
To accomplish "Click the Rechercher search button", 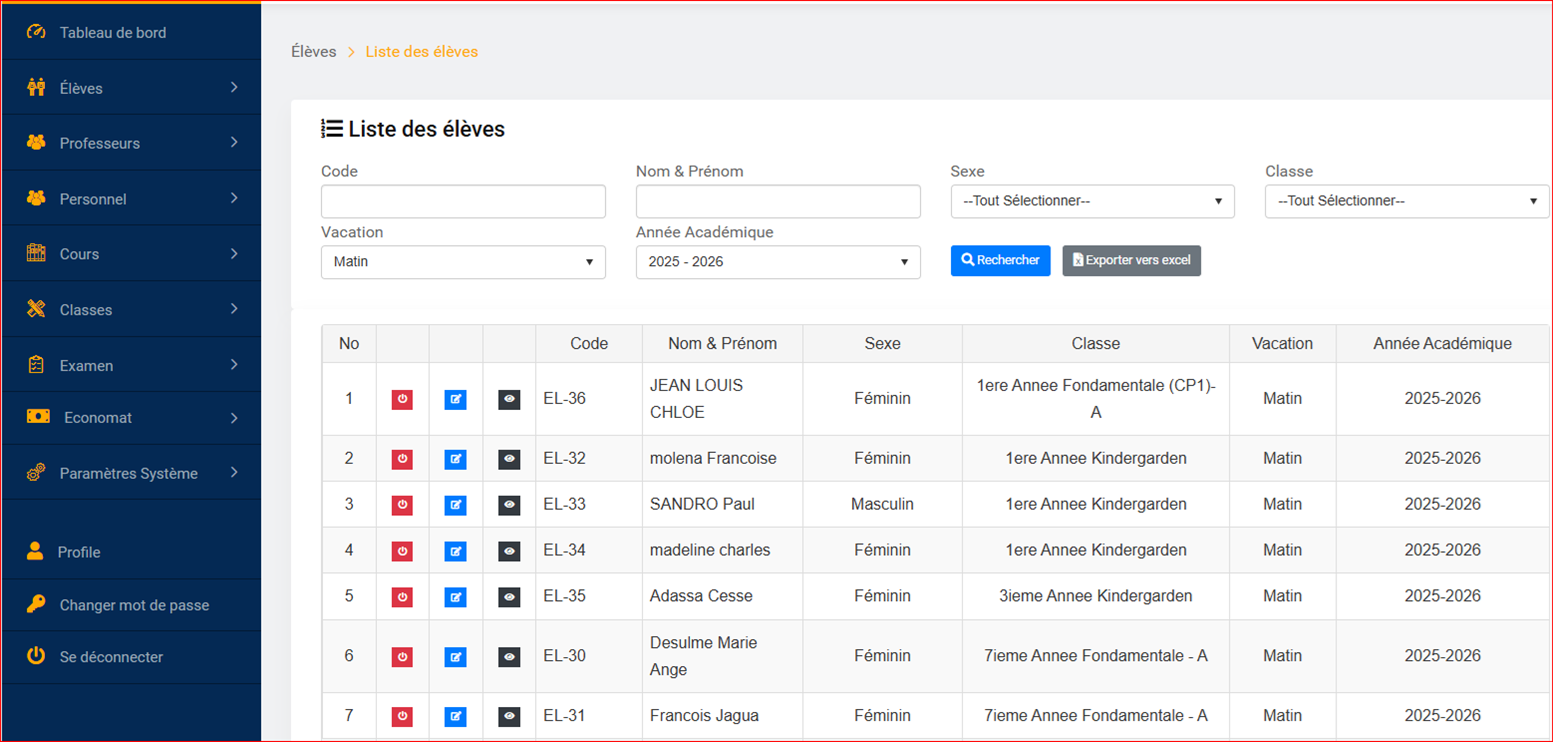I will (1000, 260).
